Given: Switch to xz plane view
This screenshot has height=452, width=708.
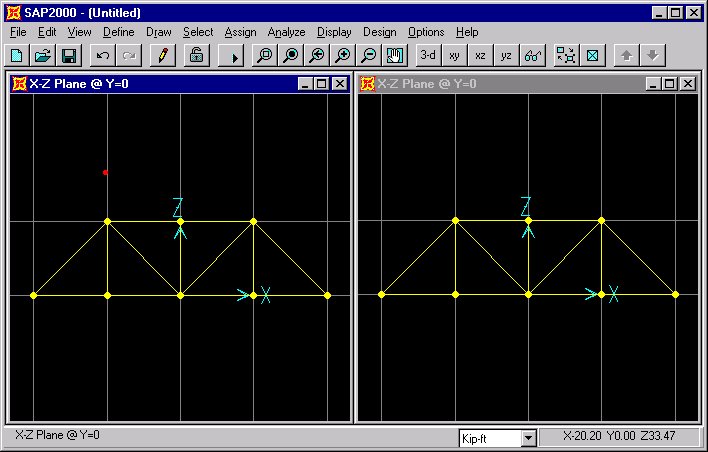Looking at the screenshot, I should click(x=481, y=56).
